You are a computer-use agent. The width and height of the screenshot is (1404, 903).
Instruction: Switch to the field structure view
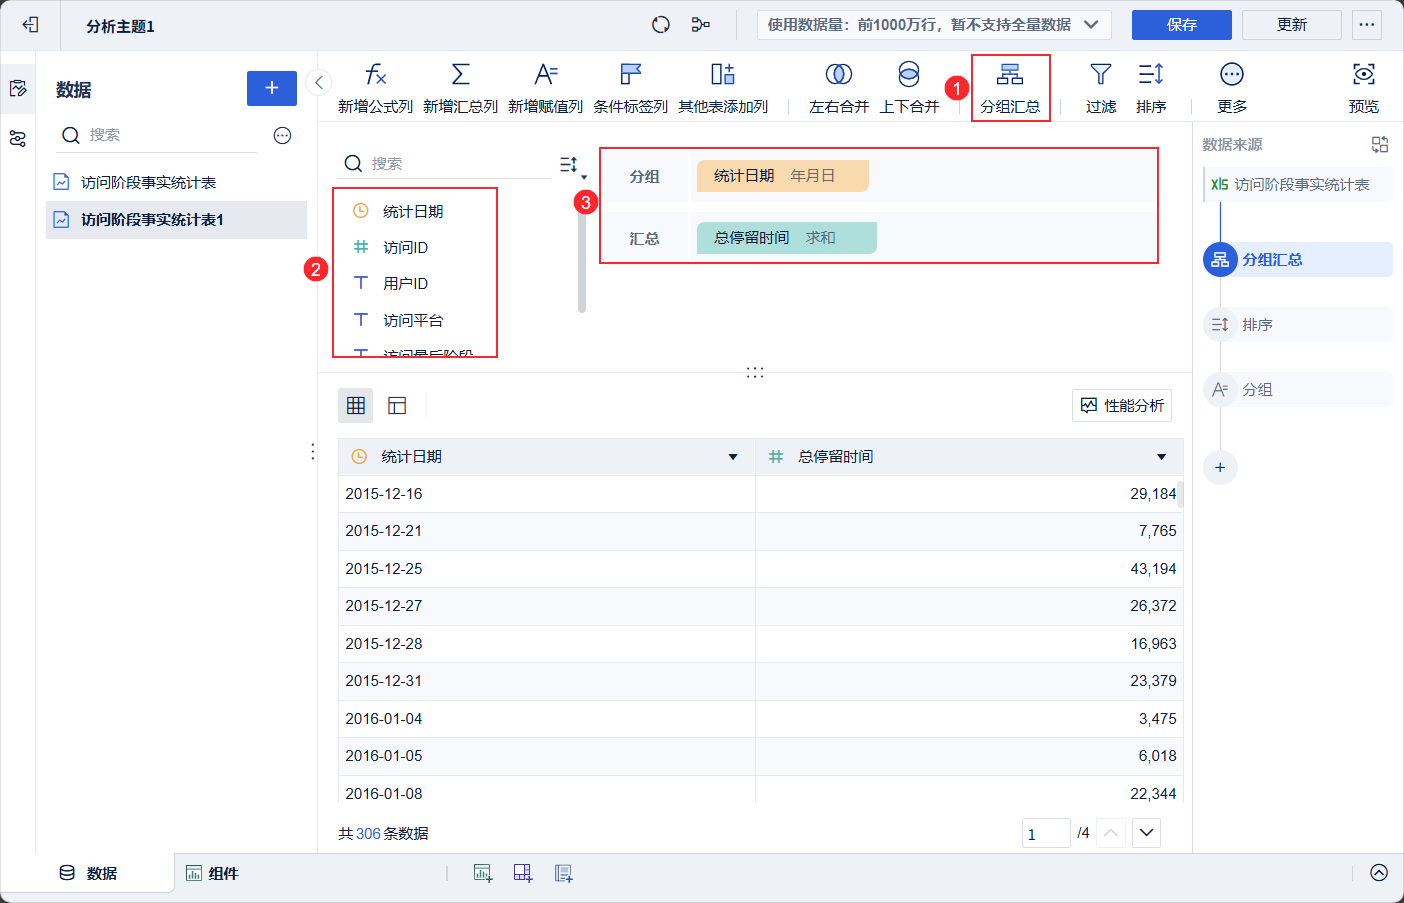[x=397, y=405]
